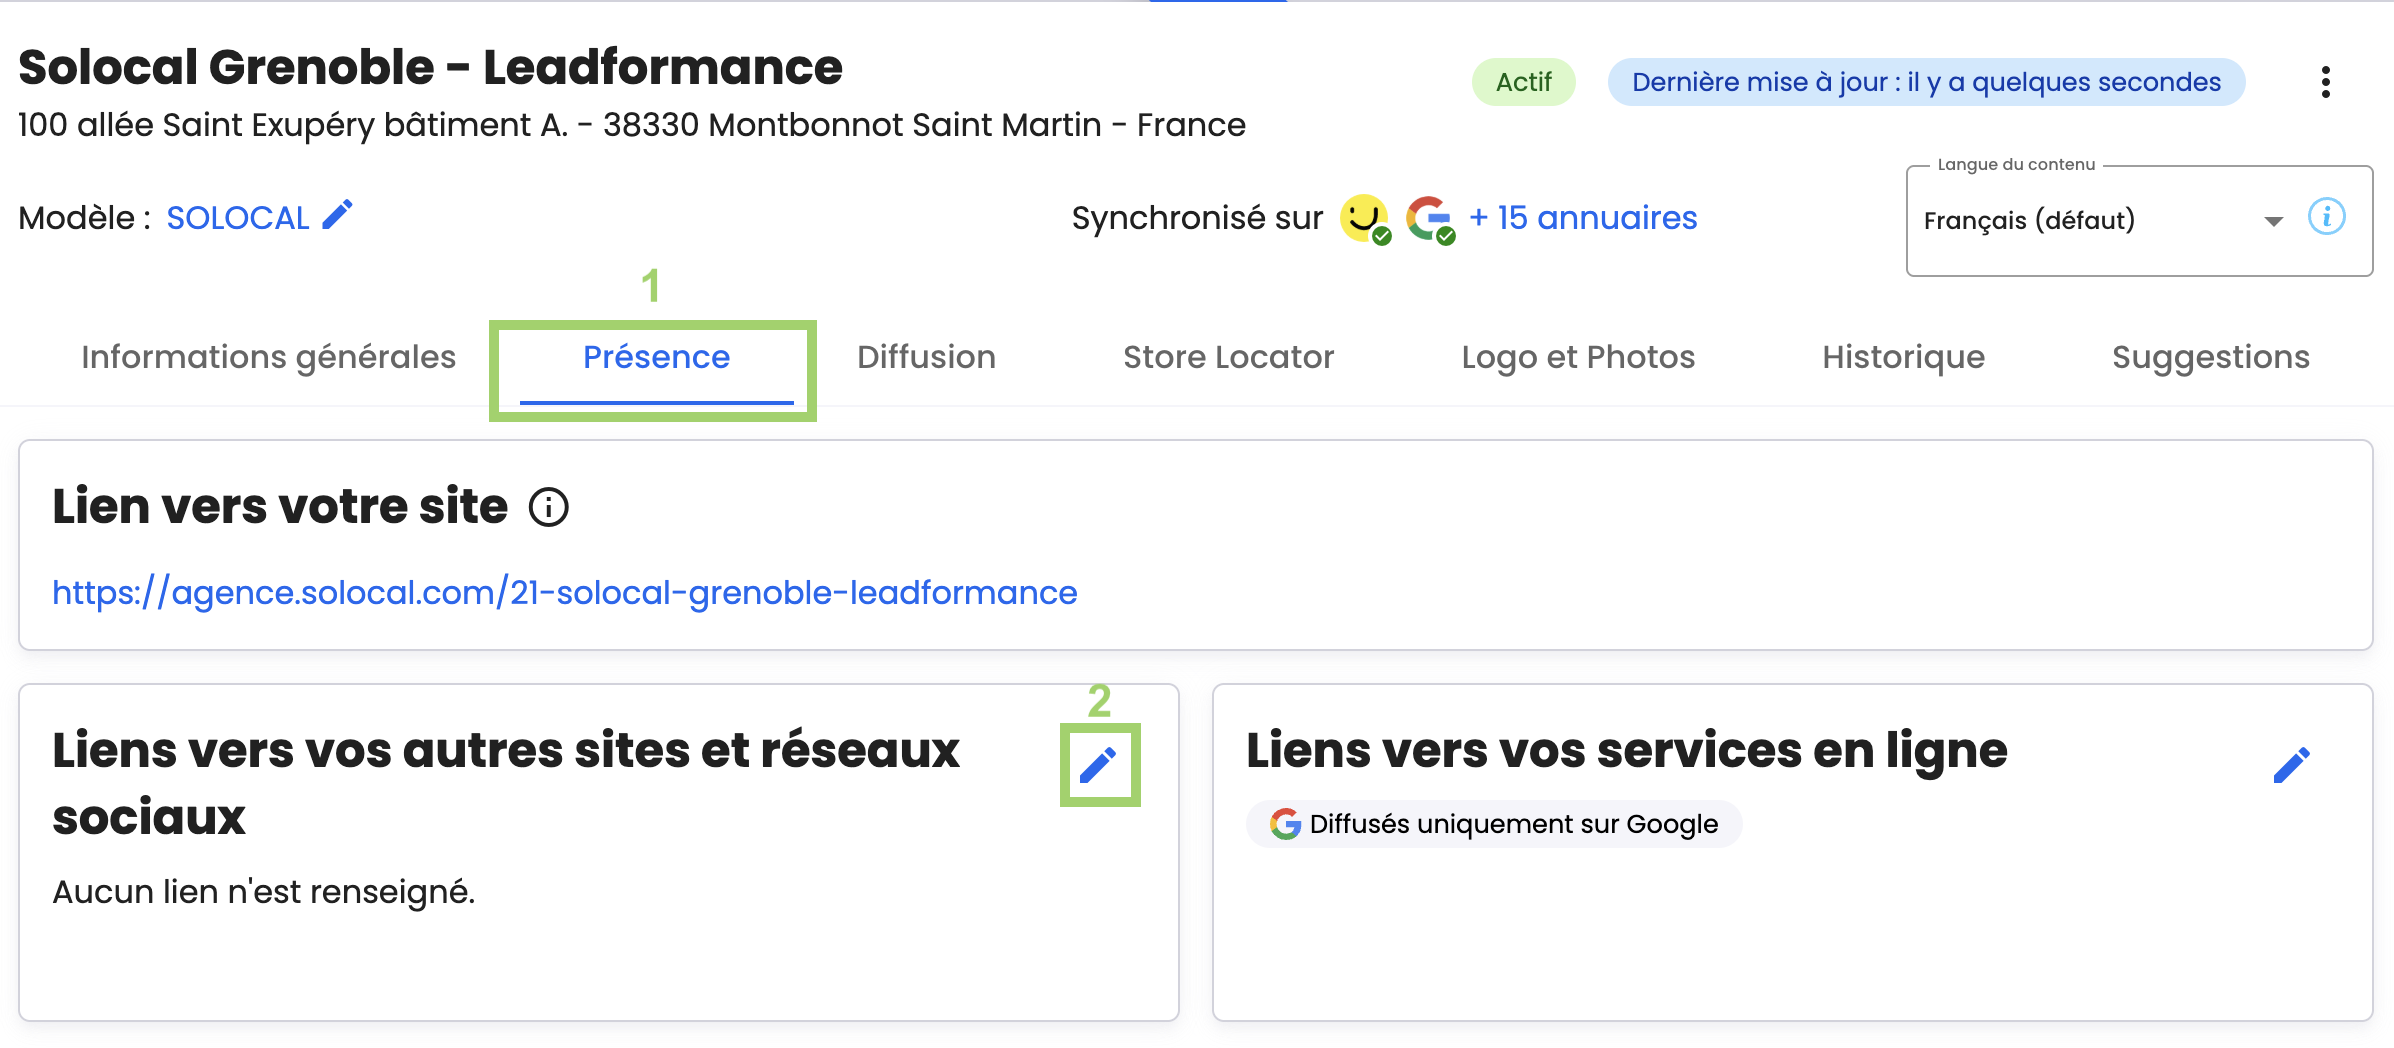This screenshot has width=2394, height=1048.
Task: Click the PagesJaunes smiley sync icon
Action: tap(1364, 217)
